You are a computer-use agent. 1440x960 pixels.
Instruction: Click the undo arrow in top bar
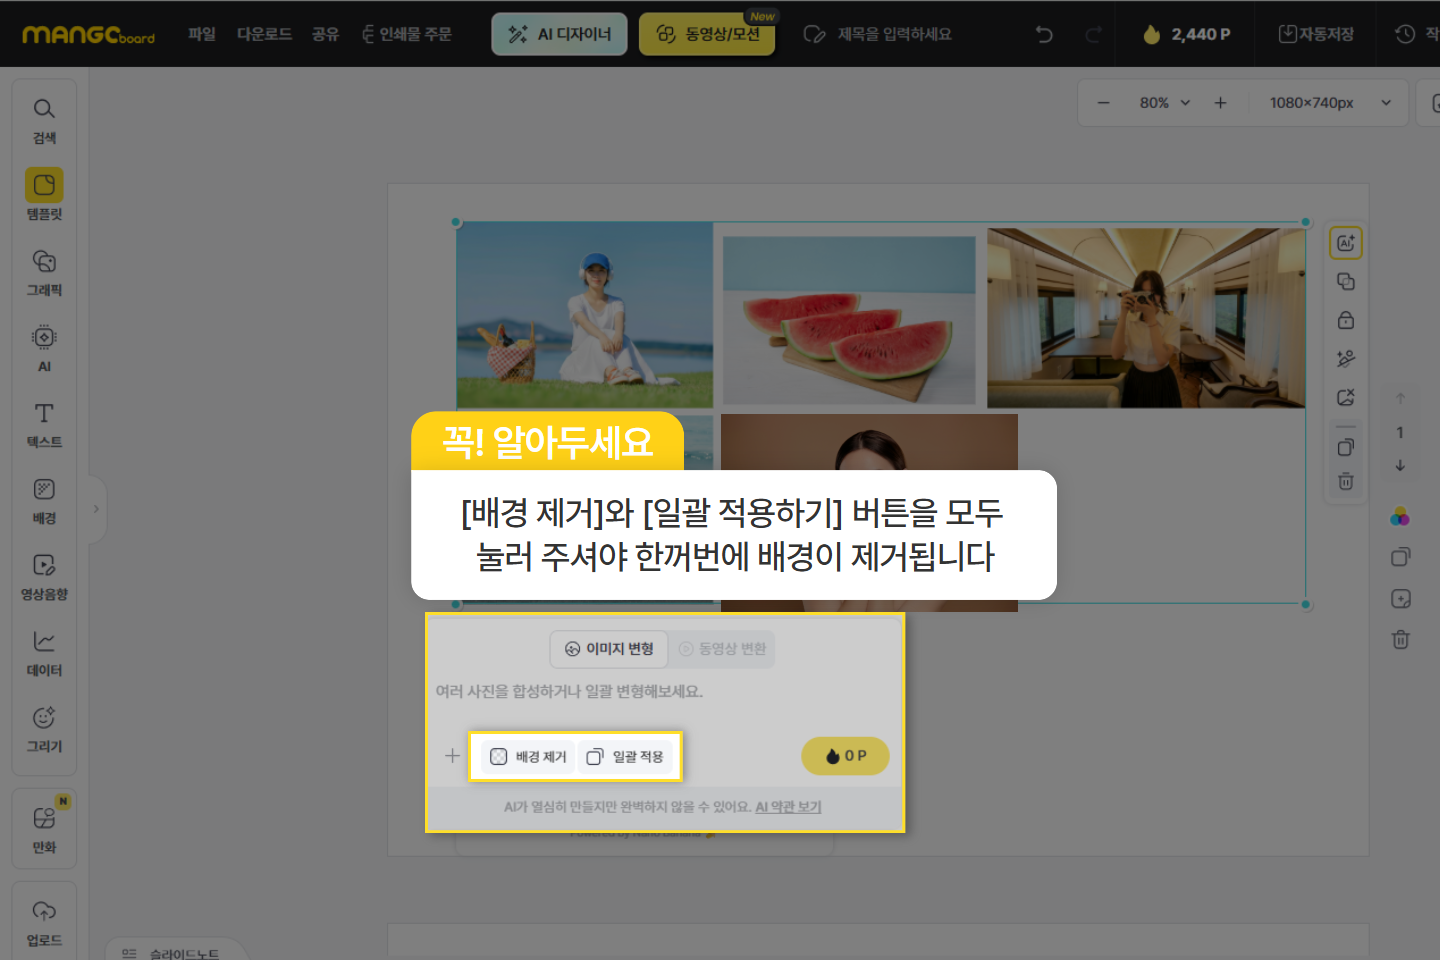pyautogui.click(x=1044, y=34)
